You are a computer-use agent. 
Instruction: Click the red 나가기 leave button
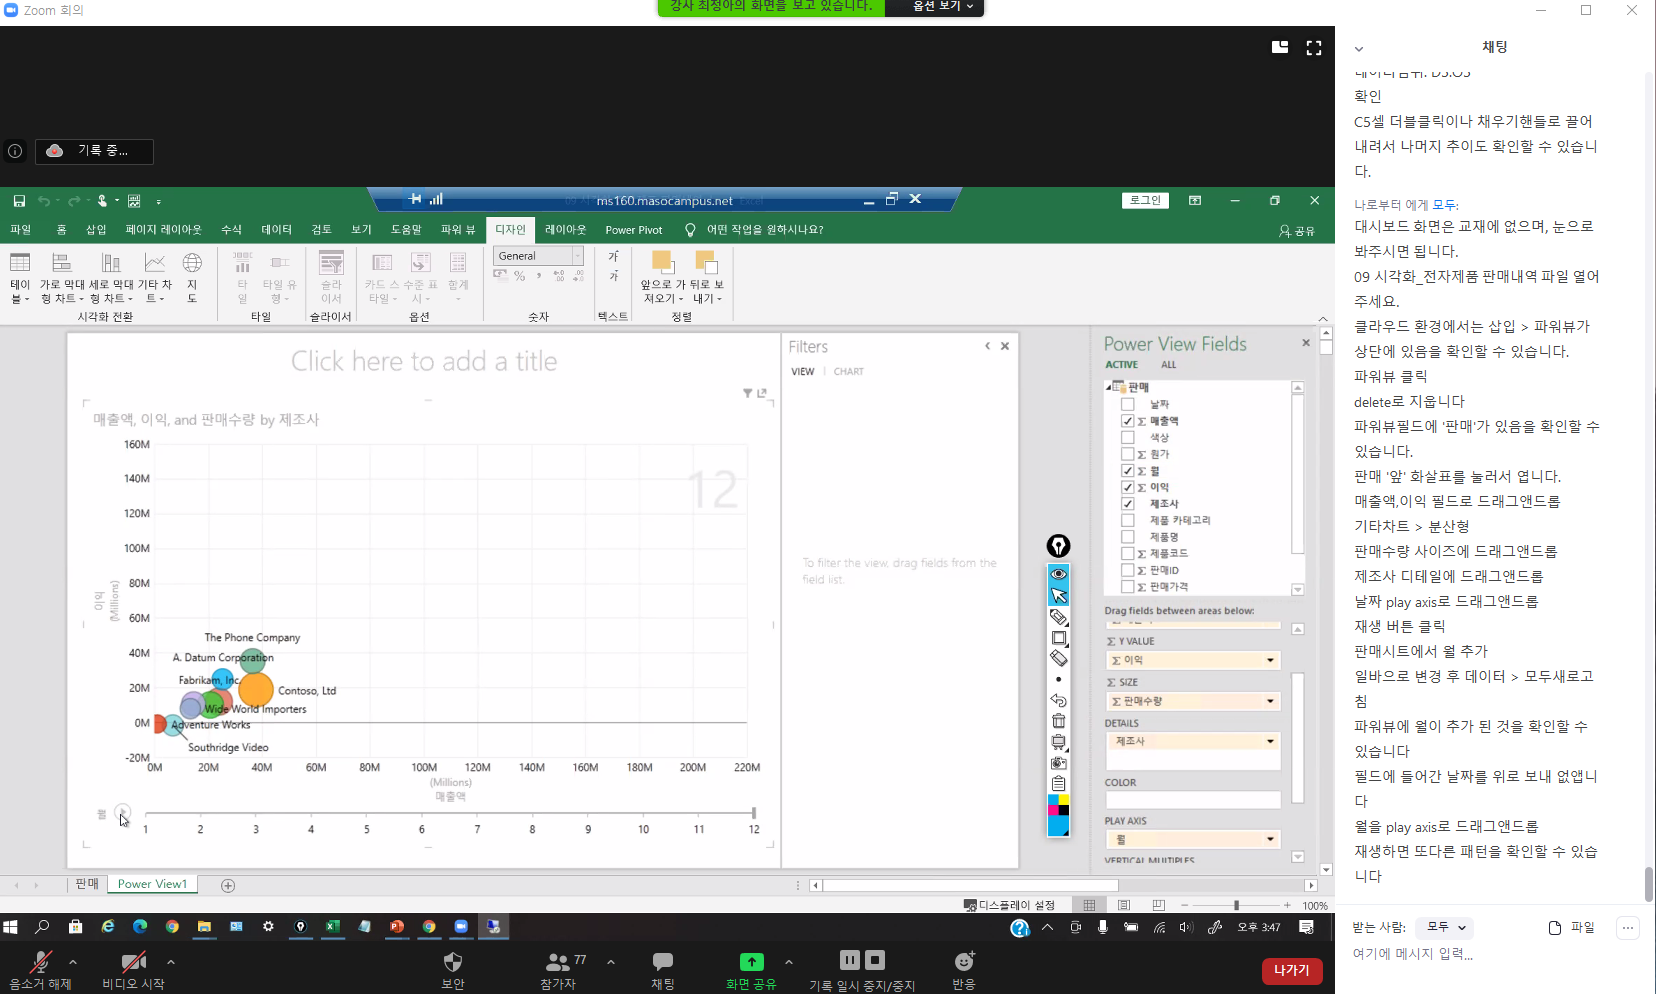[1291, 970]
